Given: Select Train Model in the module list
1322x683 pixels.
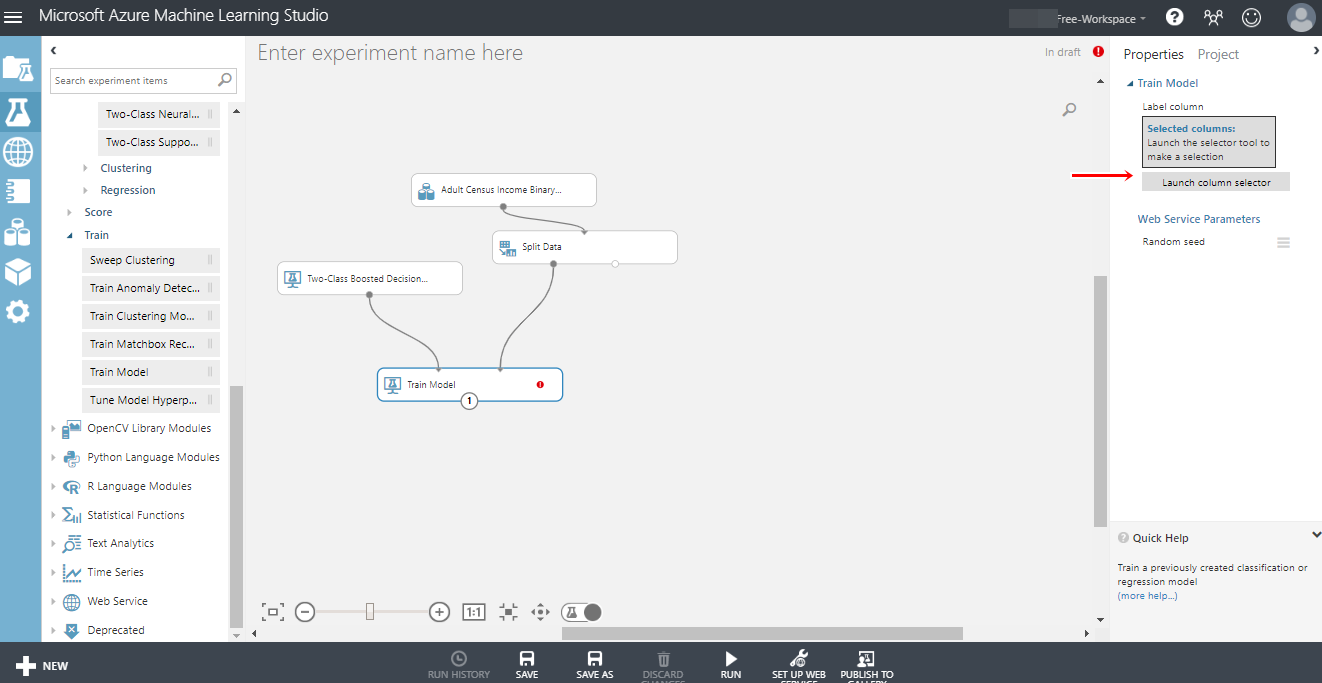Looking at the screenshot, I should click(x=150, y=372).
